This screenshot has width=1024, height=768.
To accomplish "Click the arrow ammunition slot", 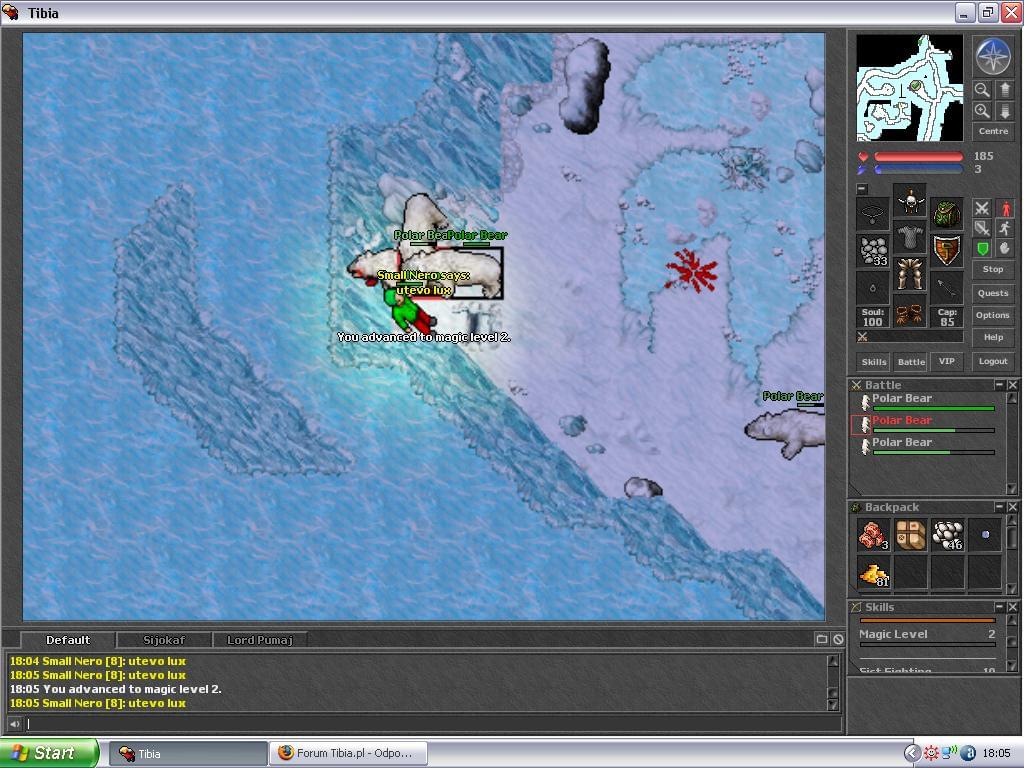I will (x=947, y=288).
